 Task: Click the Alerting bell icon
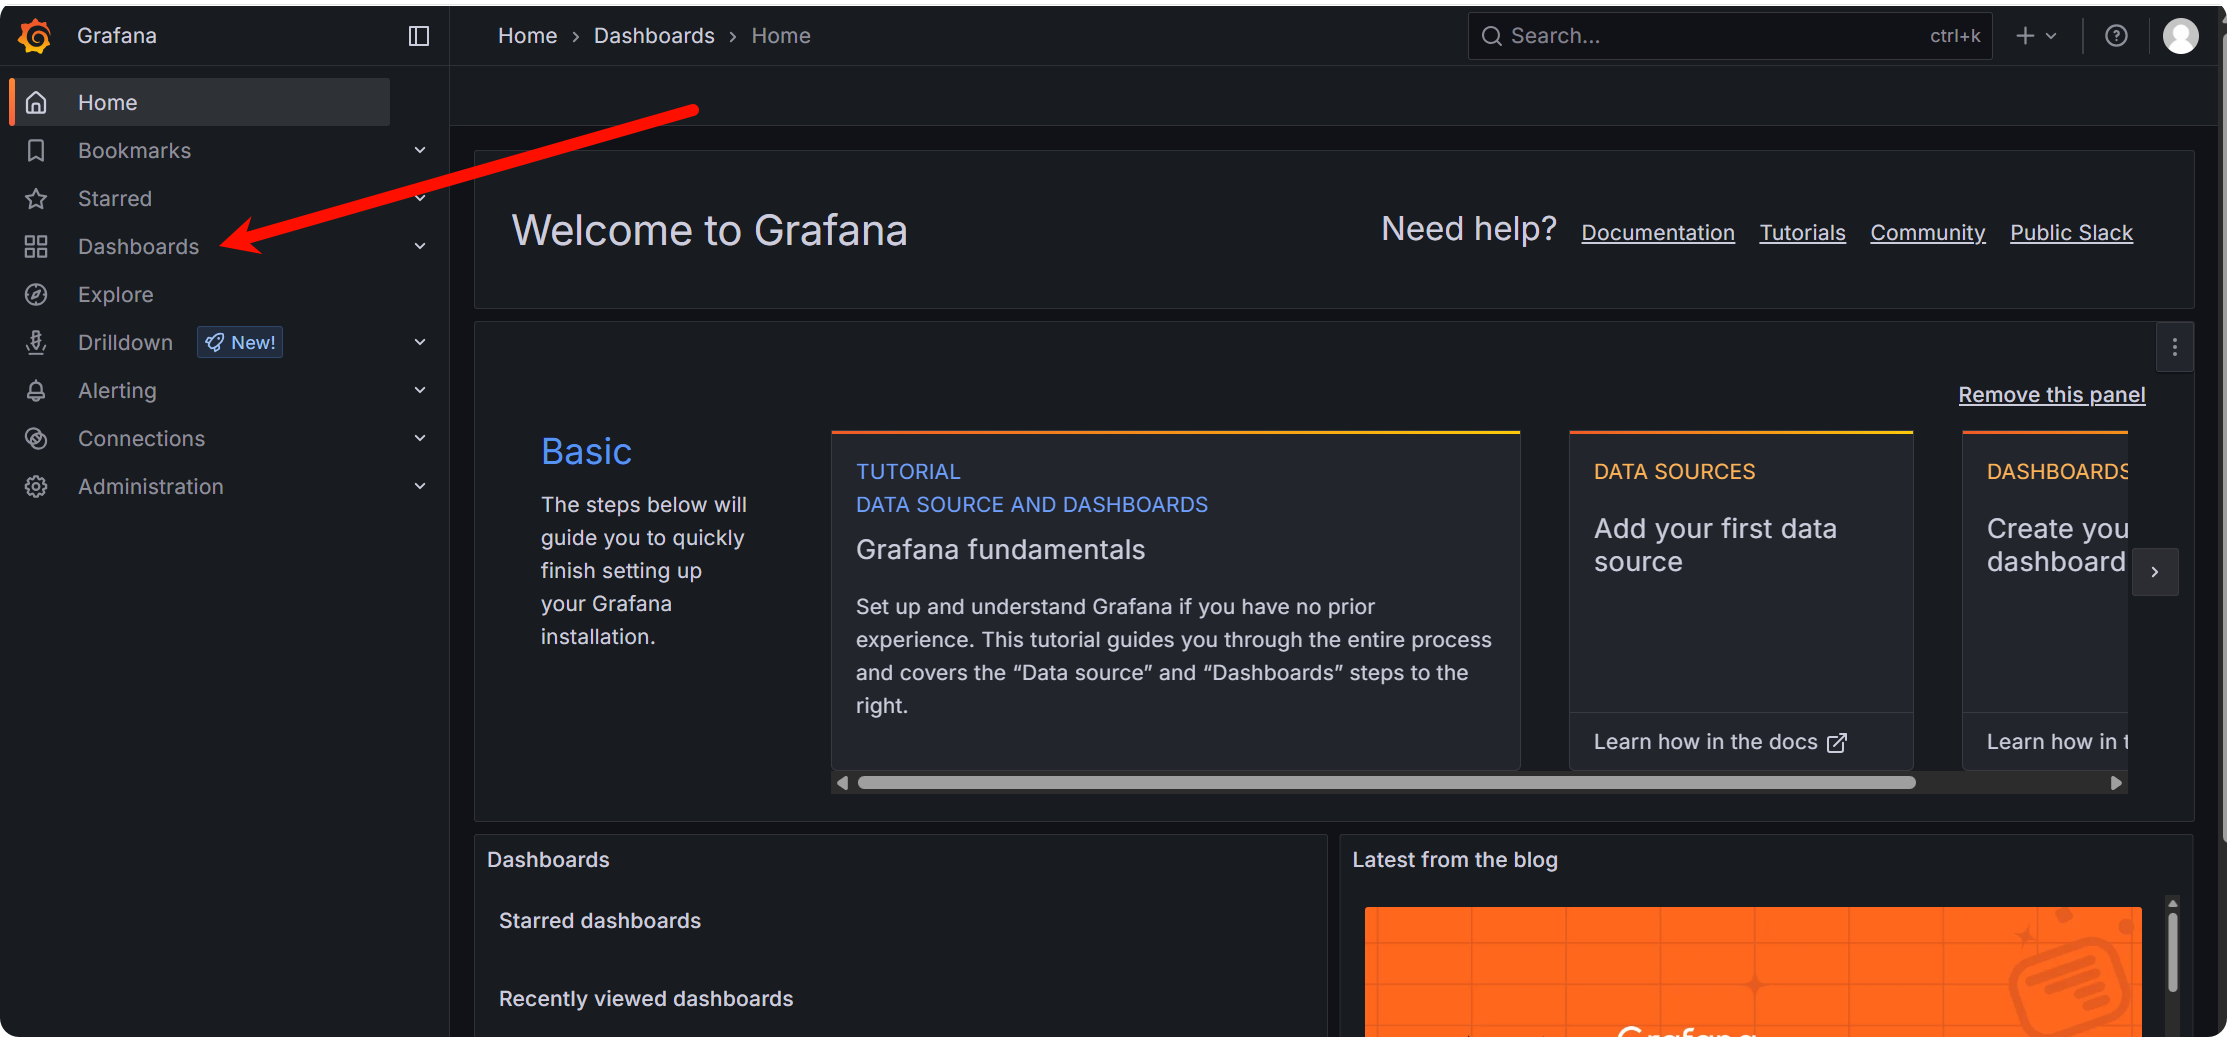(36, 390)
